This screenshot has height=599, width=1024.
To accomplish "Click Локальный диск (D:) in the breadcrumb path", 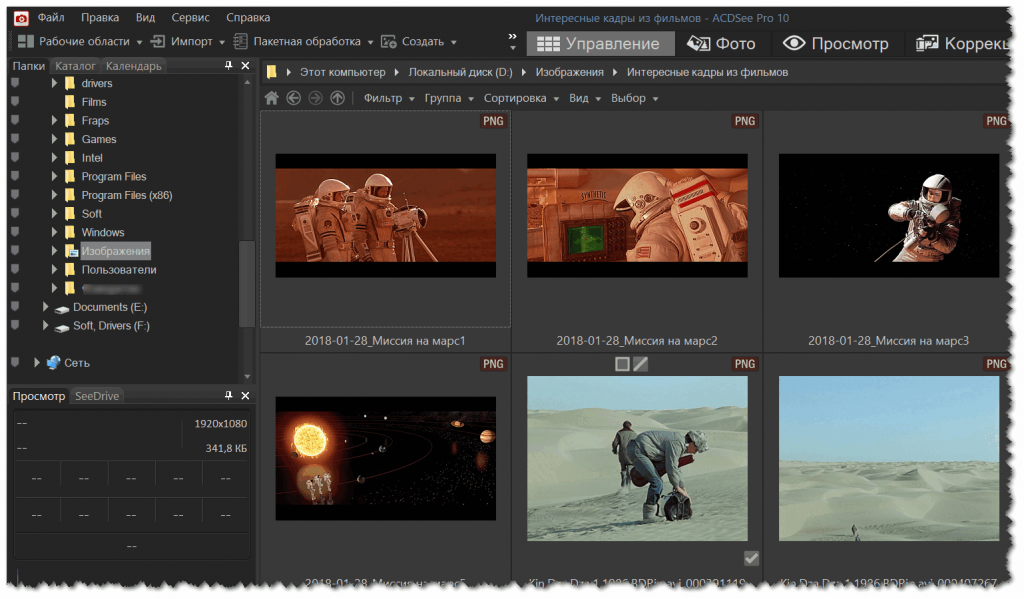I will [460, 72].
